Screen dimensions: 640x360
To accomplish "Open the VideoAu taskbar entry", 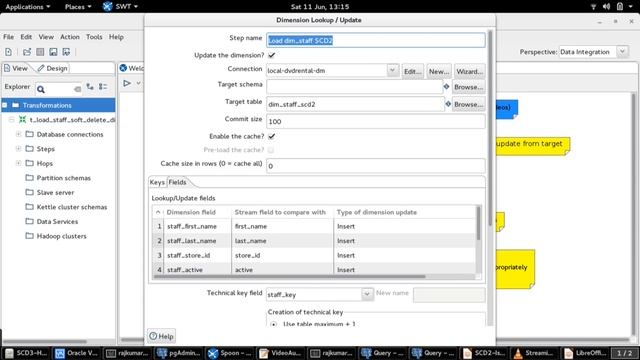I will [x=280, y=353].
